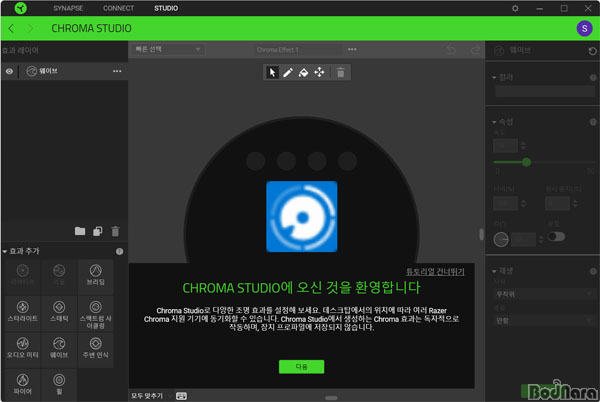
Task: Click the trash icon in the canvas toolbar
Action: [341, 72]
